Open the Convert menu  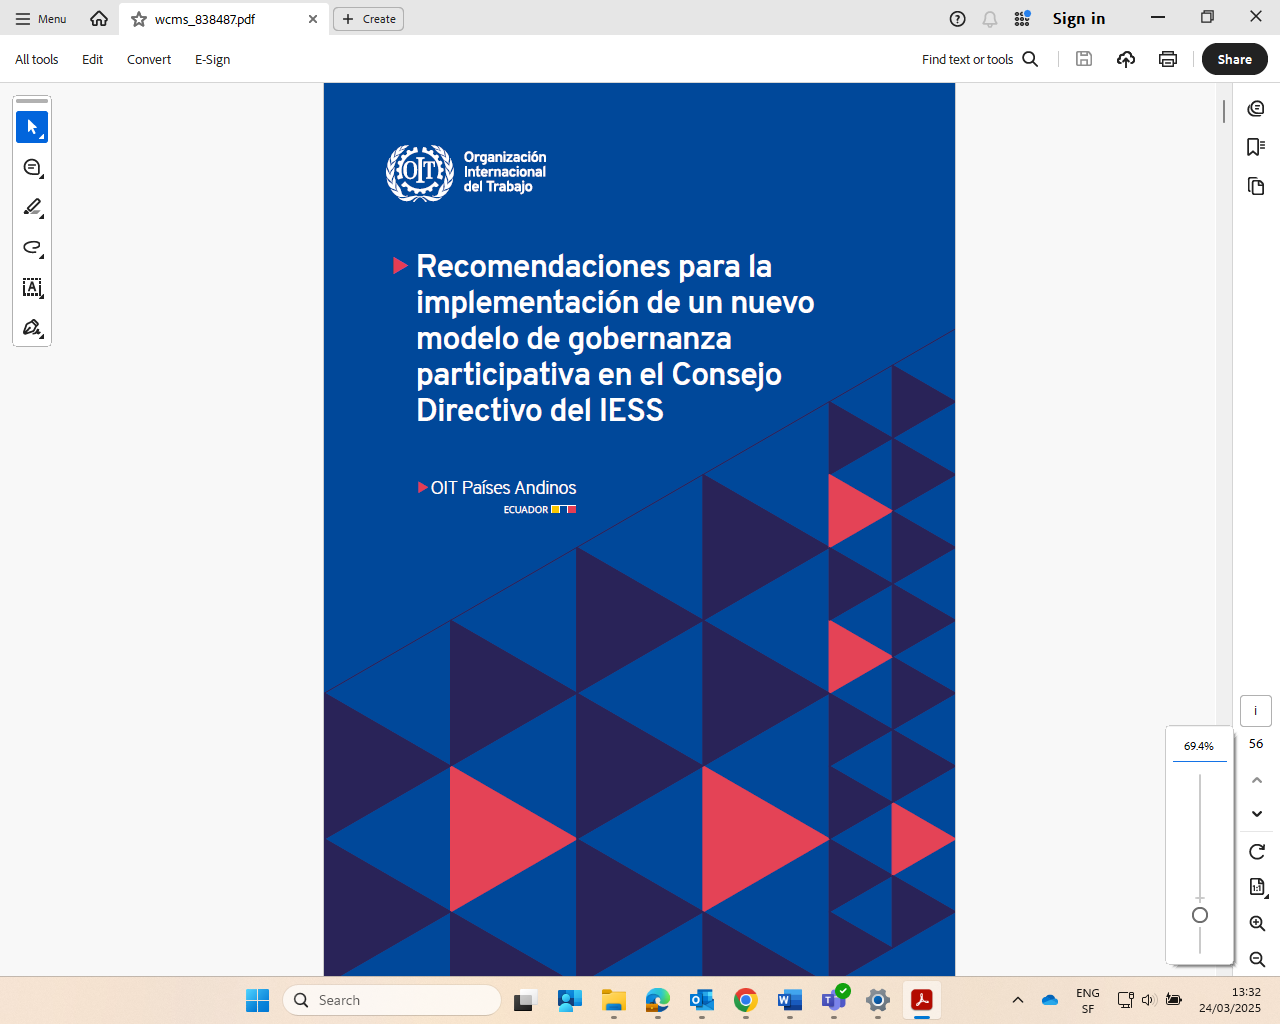pyautogui.click(x=149, y=60)
